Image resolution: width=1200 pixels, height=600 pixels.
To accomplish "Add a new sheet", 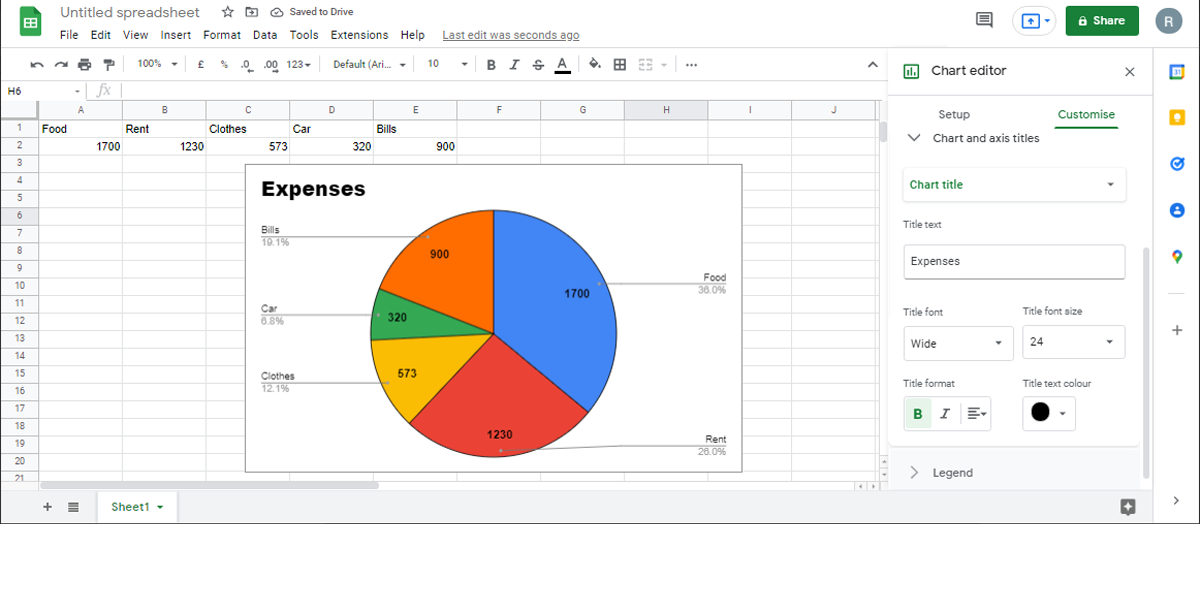I will [x=47, y=507].
